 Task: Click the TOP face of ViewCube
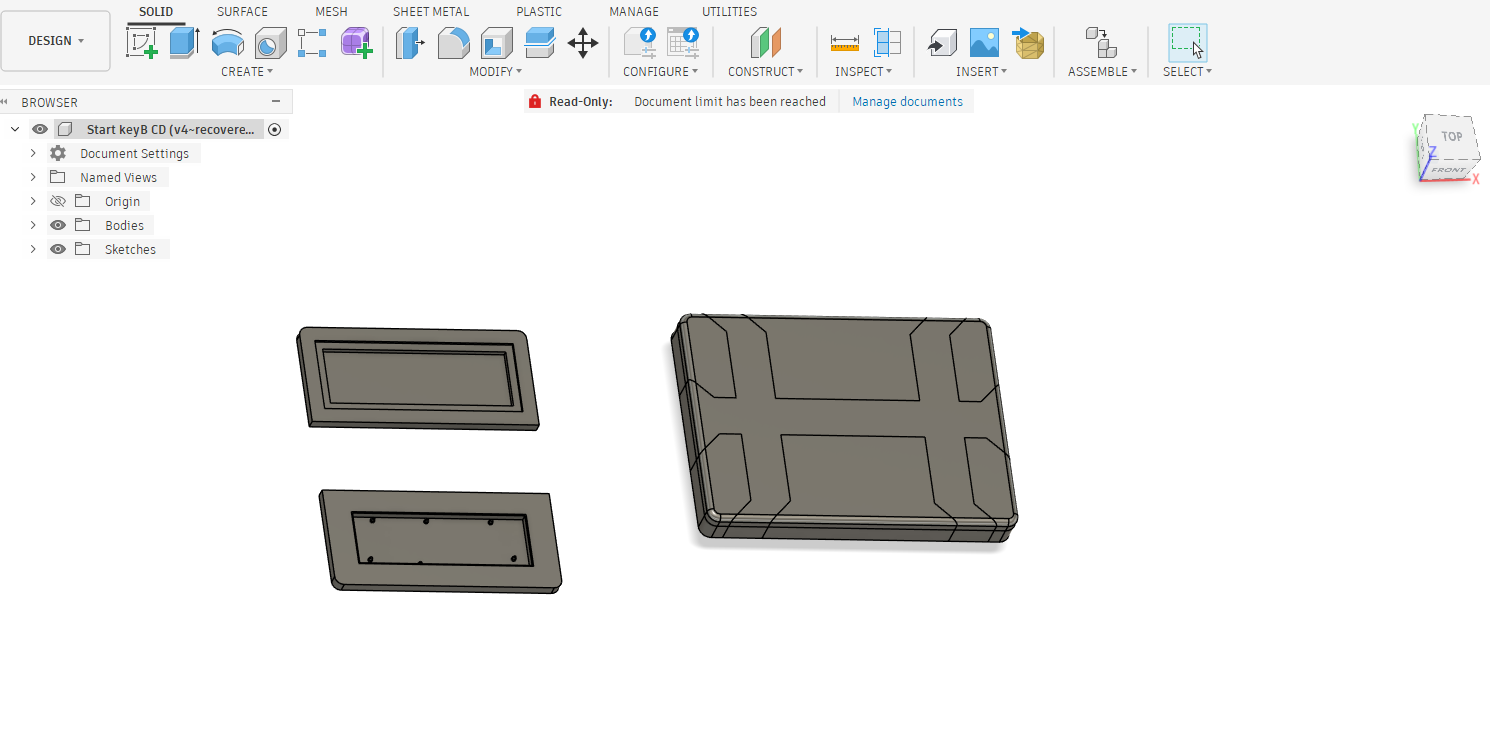[x=1451, y=137]
